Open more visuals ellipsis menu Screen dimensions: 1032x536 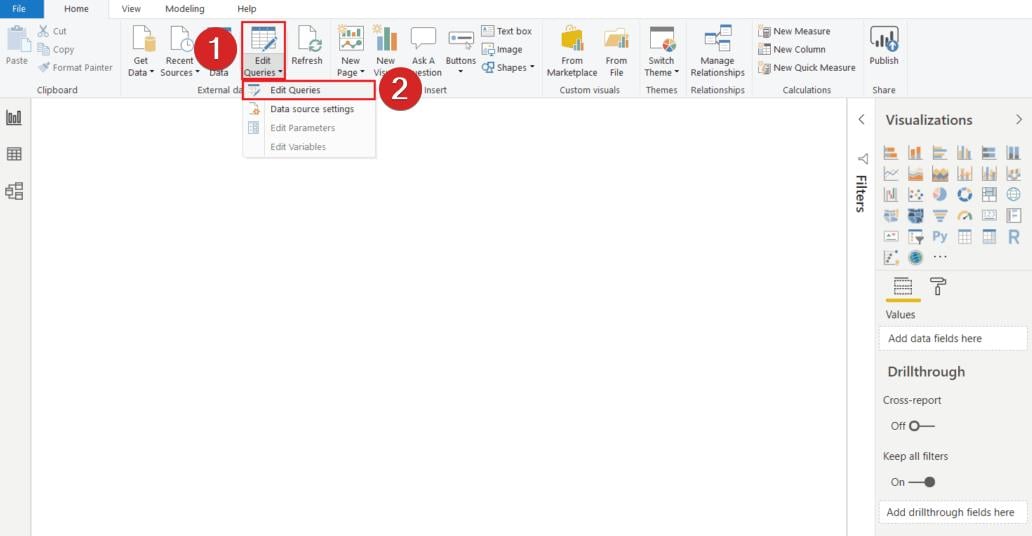(x=940, y=257)
